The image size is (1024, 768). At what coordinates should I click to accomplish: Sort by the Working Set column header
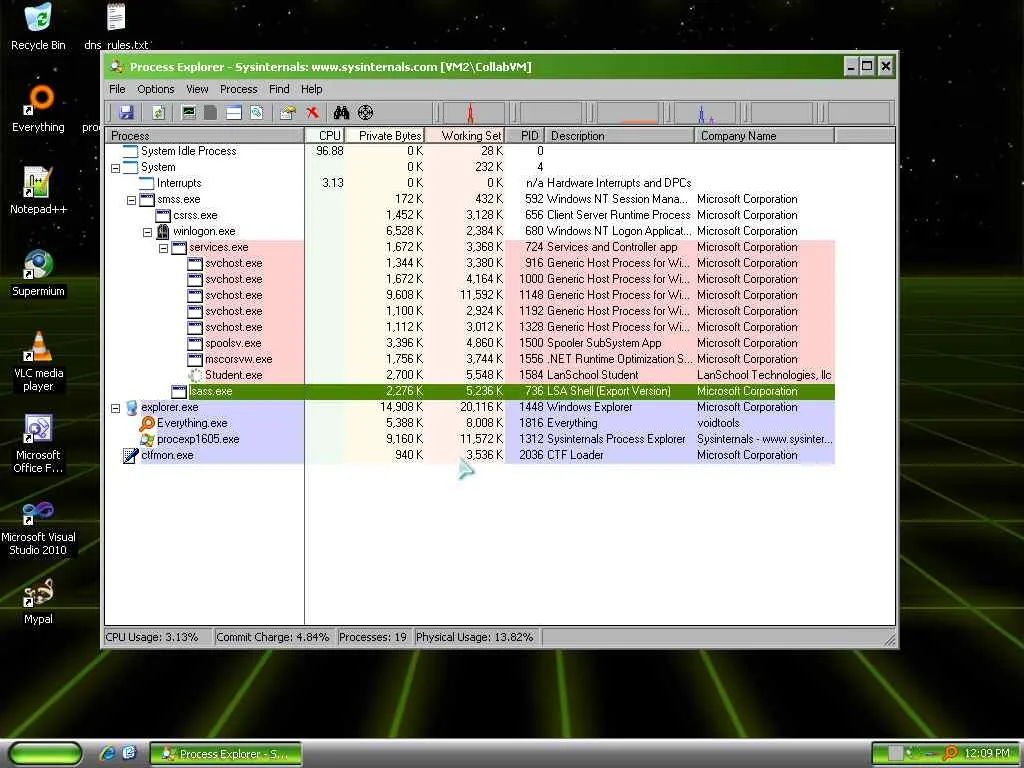465,136
